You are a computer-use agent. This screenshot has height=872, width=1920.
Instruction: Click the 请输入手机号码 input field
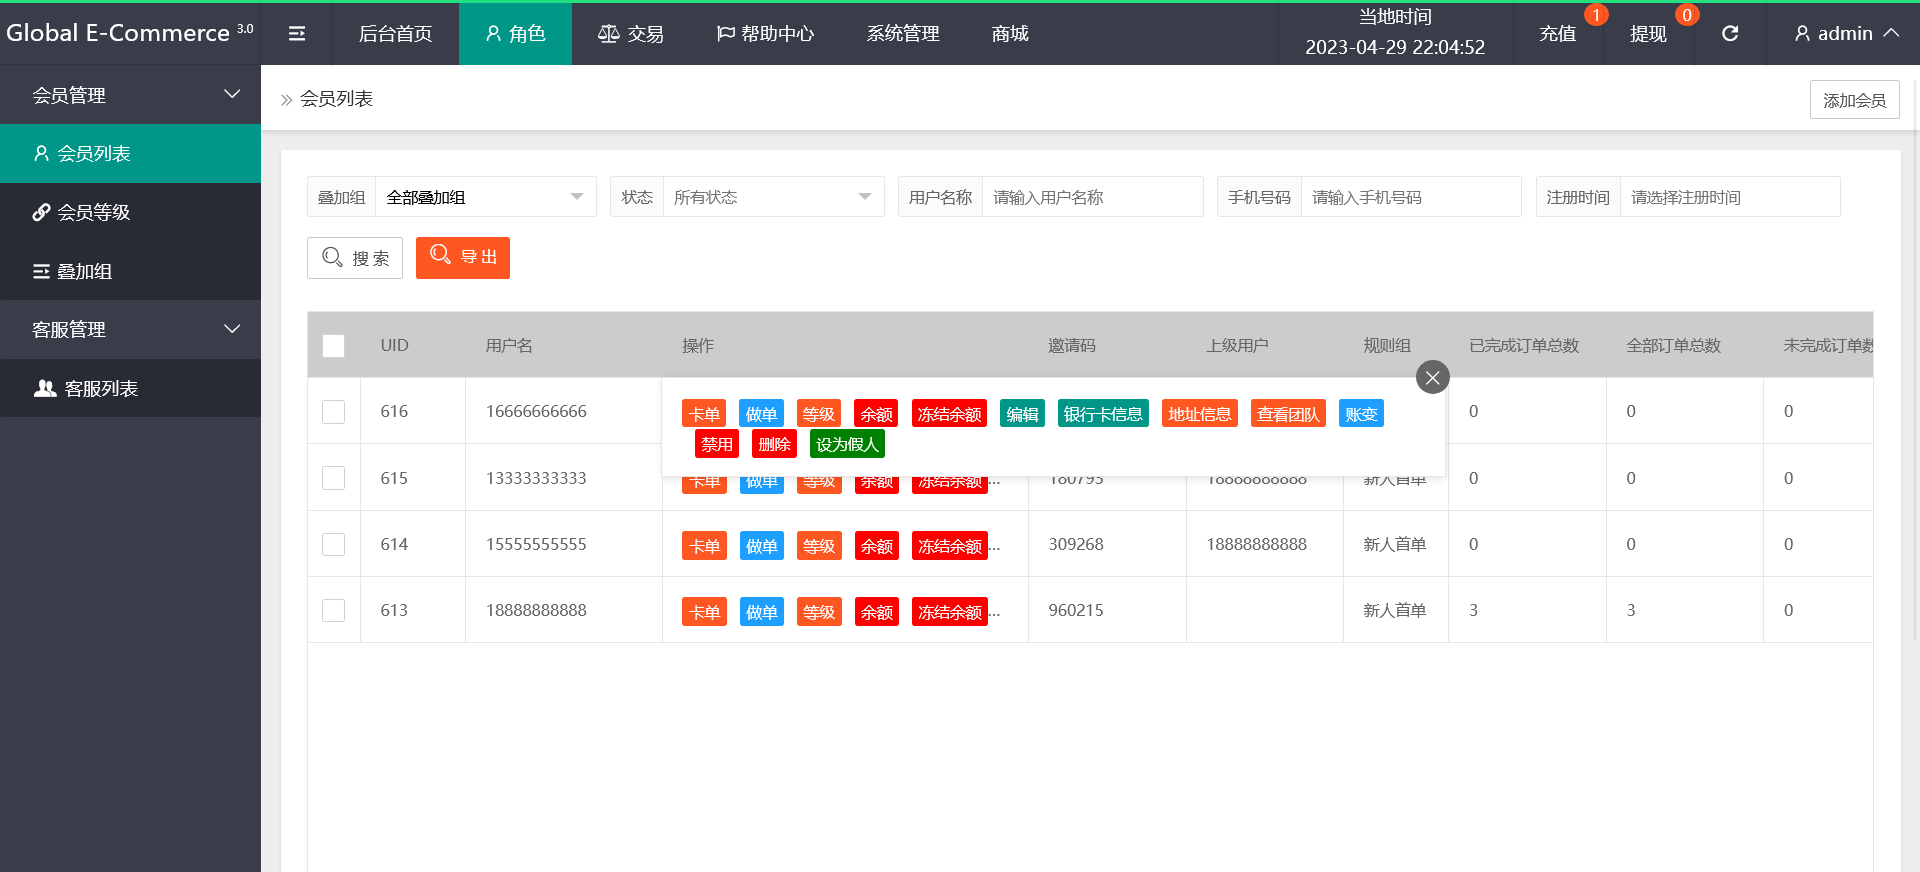click(x=1410, y=197)
